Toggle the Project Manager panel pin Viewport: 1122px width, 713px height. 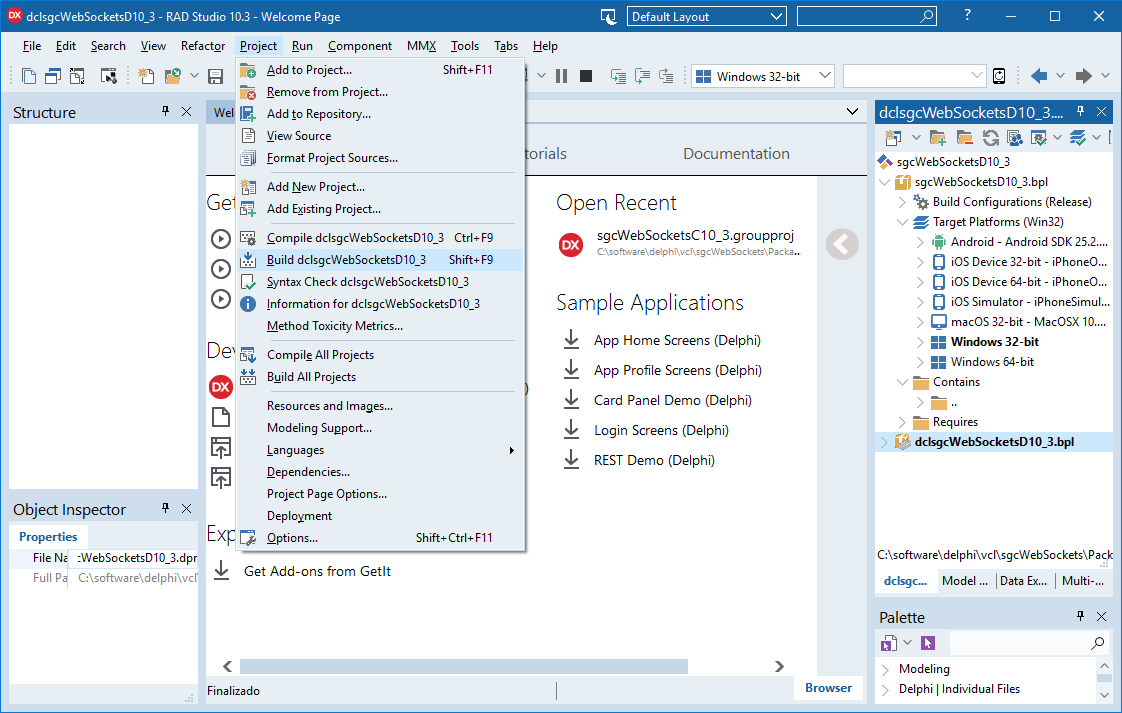(x=1080, y=111)
